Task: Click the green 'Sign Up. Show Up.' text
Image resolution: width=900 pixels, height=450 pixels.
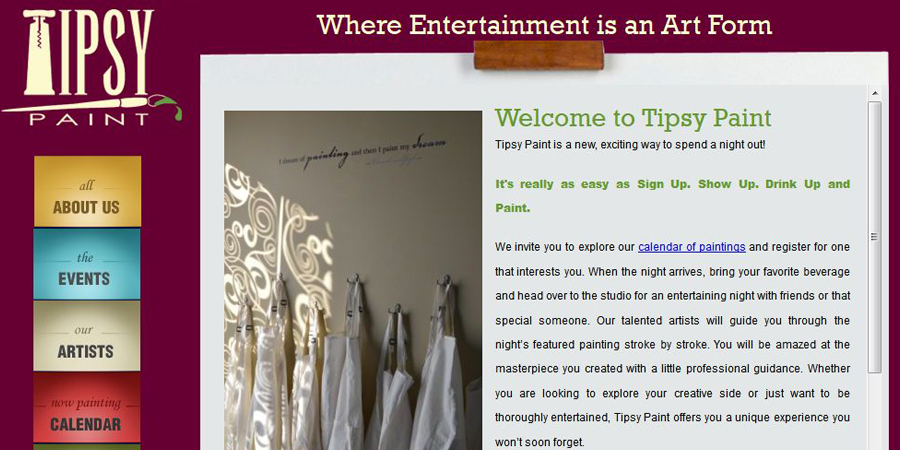Action: (x=672, y=196)
